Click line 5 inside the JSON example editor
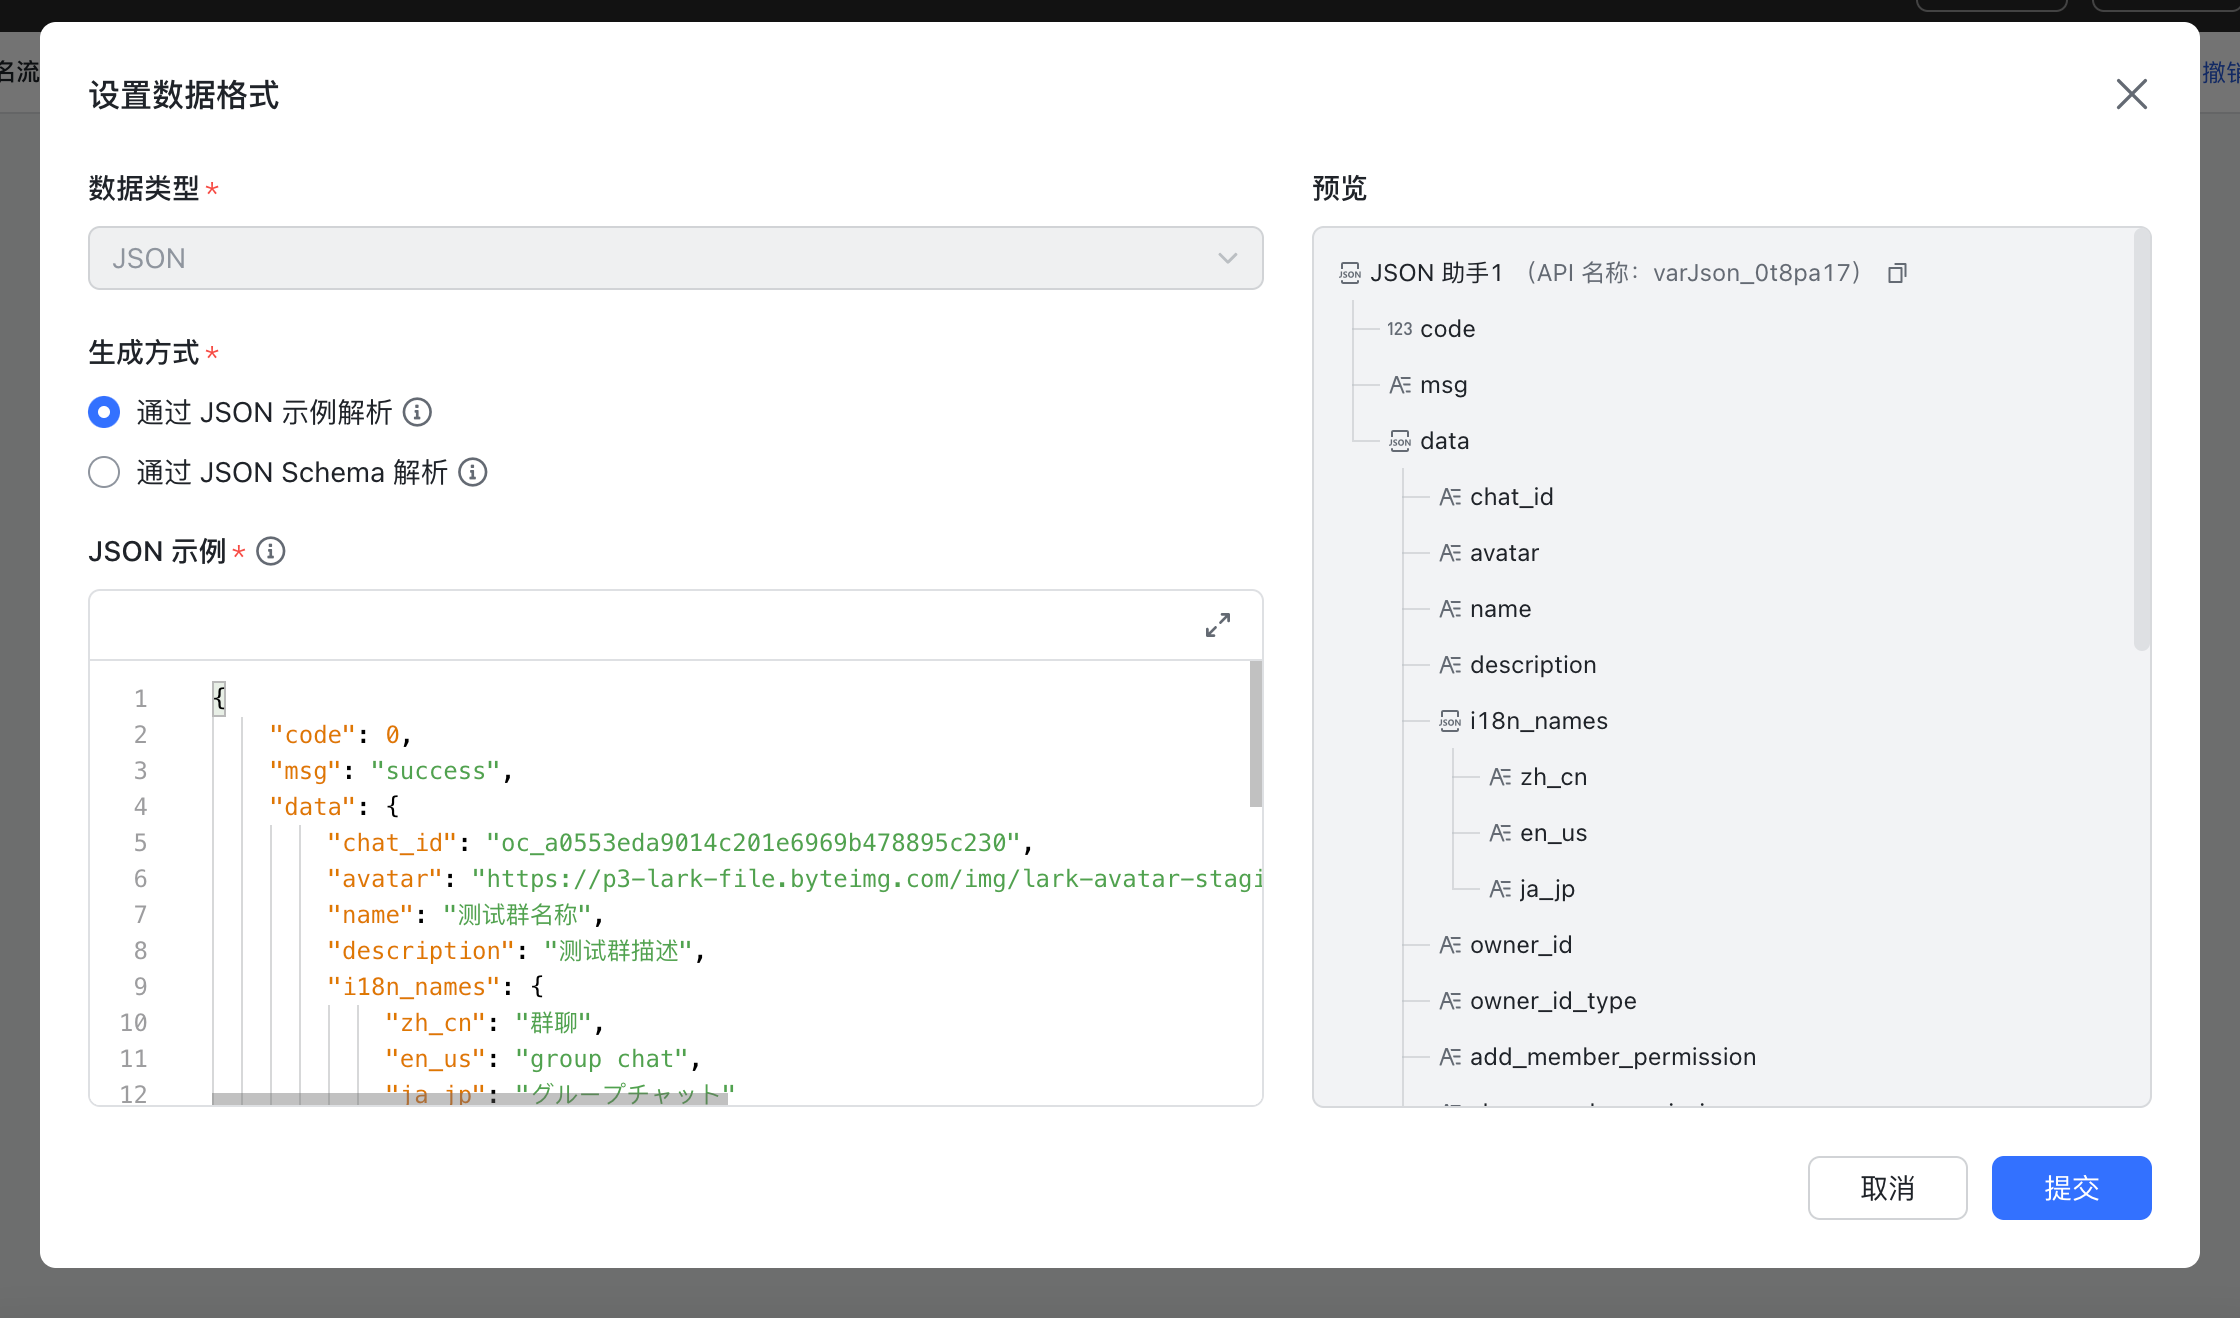 (600, 842)
